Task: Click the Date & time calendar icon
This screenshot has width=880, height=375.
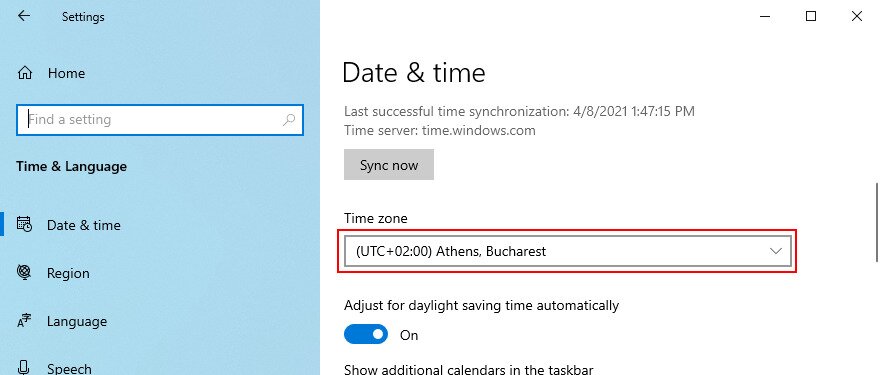Action: 25,225
